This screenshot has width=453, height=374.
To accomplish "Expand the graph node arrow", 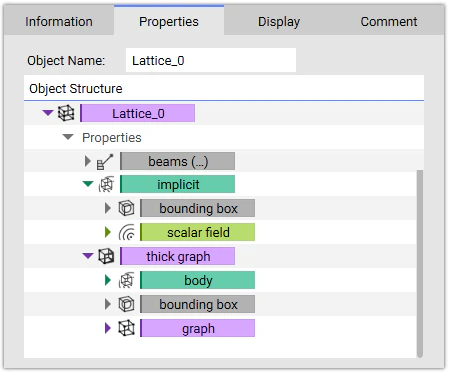I will click(x=108, y=328).
